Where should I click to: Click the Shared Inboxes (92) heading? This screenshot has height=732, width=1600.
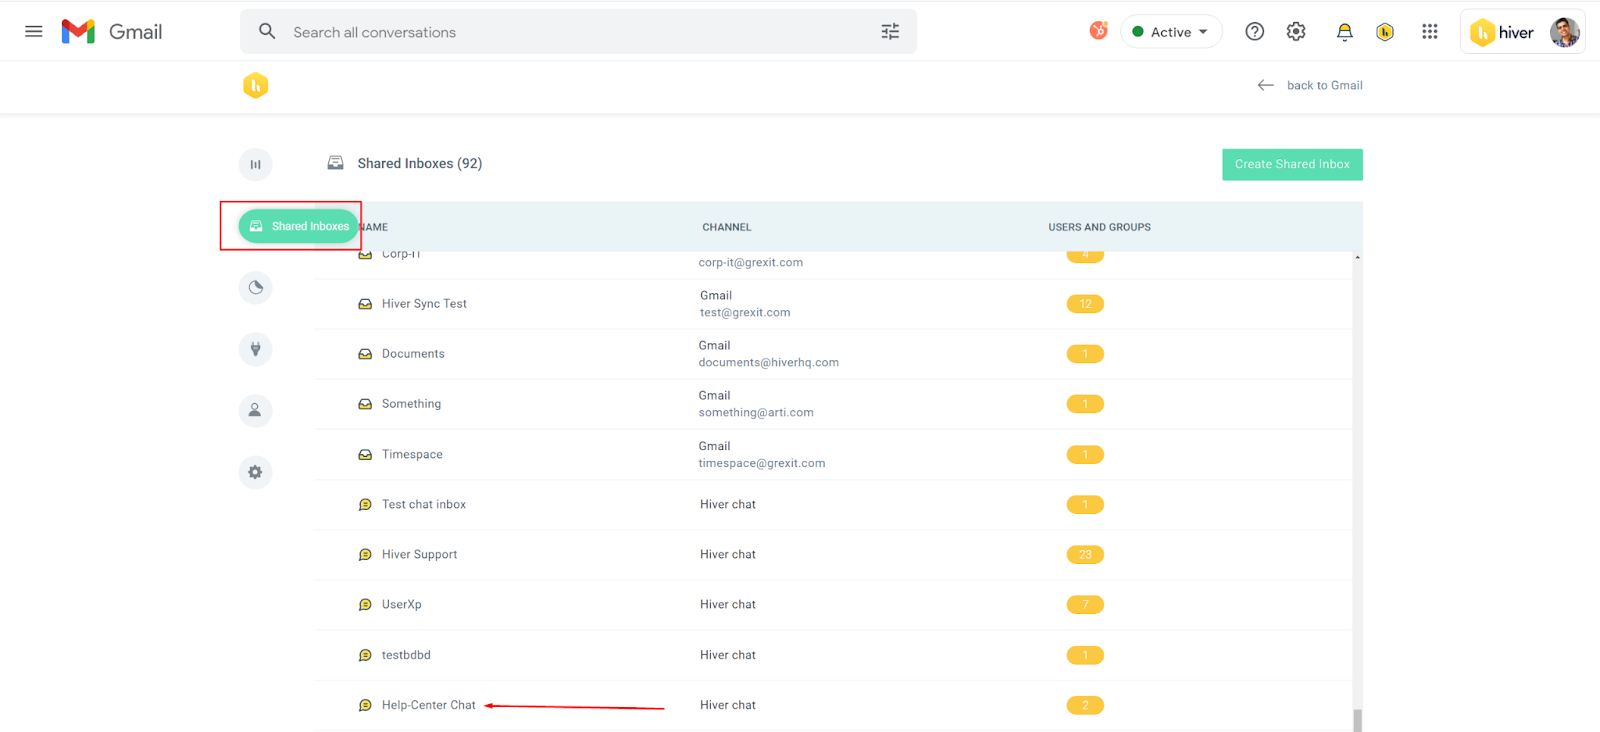pyautogui.click(x=420, y=163)
